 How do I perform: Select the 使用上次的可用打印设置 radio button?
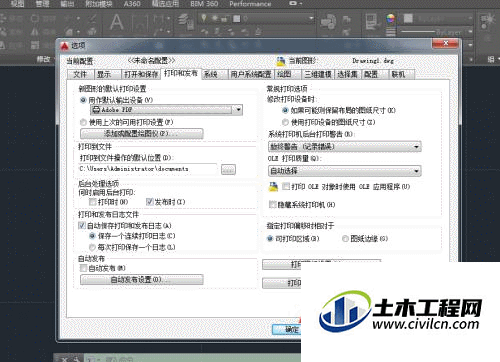[83, 122]
